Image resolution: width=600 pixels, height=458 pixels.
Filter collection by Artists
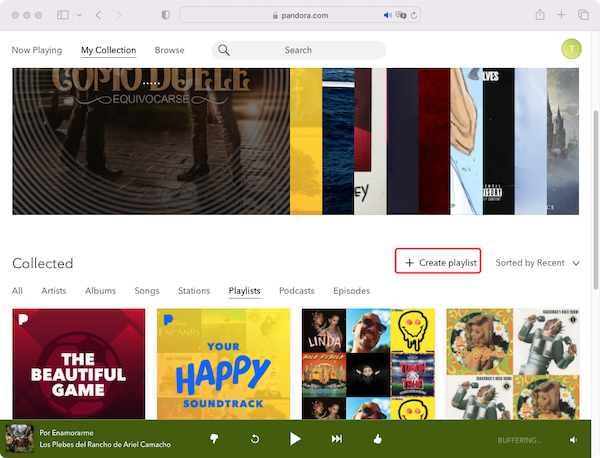pyautogui.click(x=54, y=291)
